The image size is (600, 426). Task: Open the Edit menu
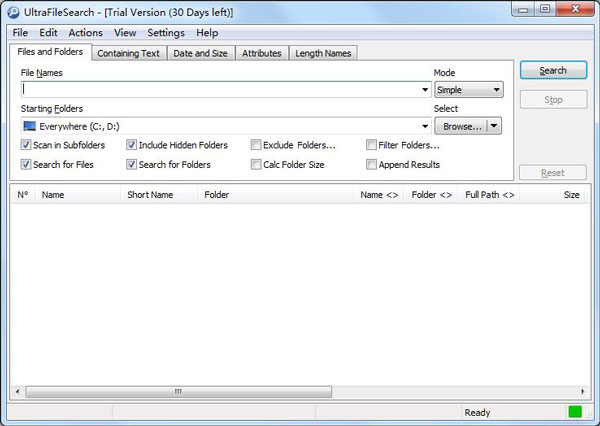(48, 33)
